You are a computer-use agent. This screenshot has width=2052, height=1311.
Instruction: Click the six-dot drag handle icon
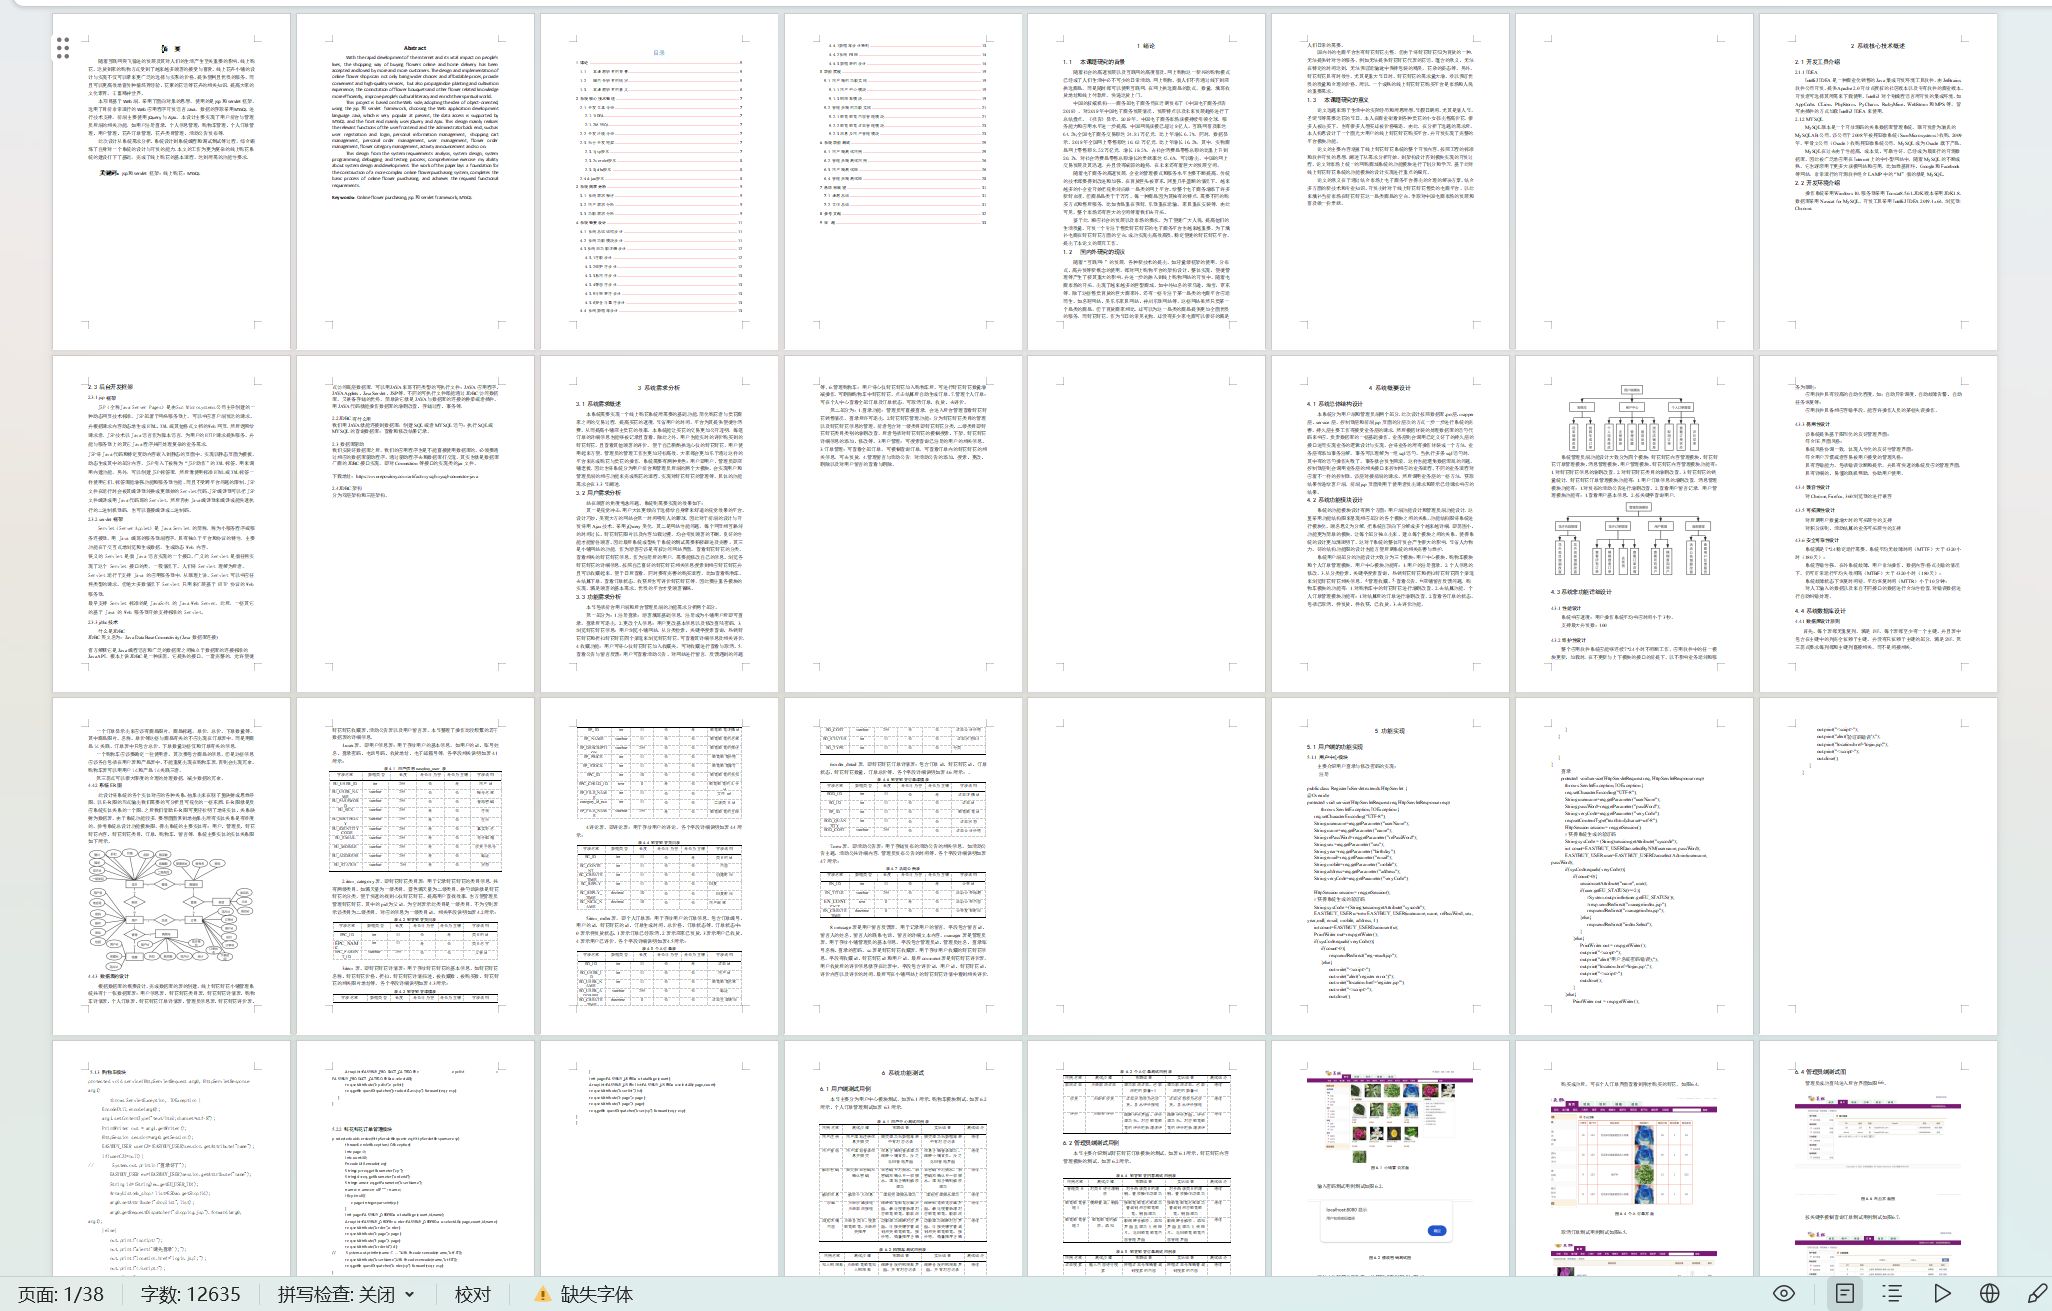click(x=63, y=47)
